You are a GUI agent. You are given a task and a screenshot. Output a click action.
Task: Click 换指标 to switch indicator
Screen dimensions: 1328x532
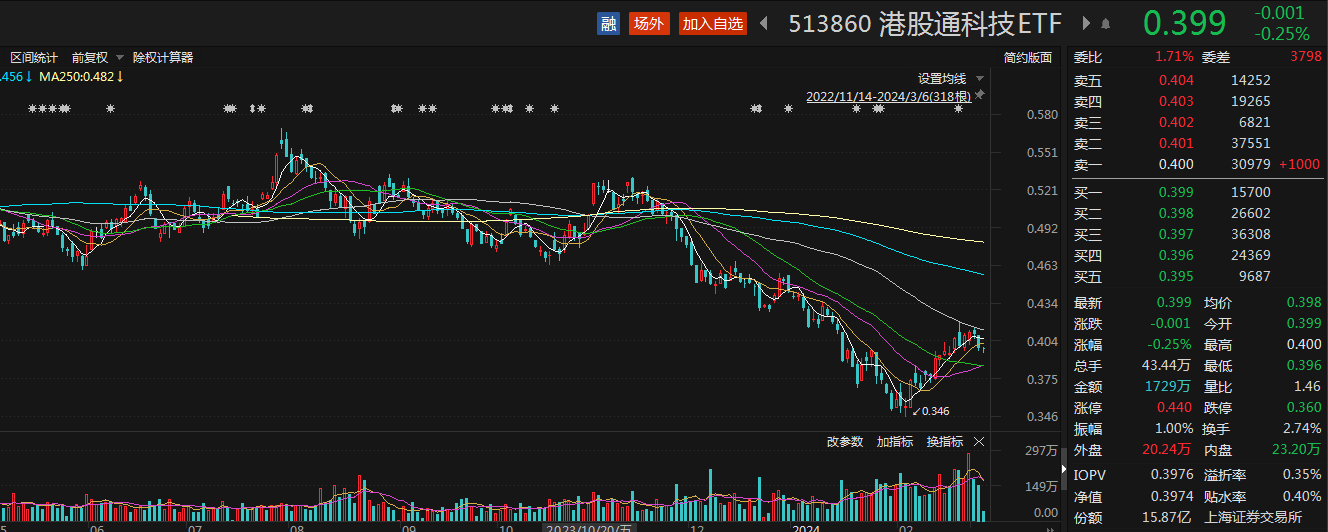[x=944, y=442]
